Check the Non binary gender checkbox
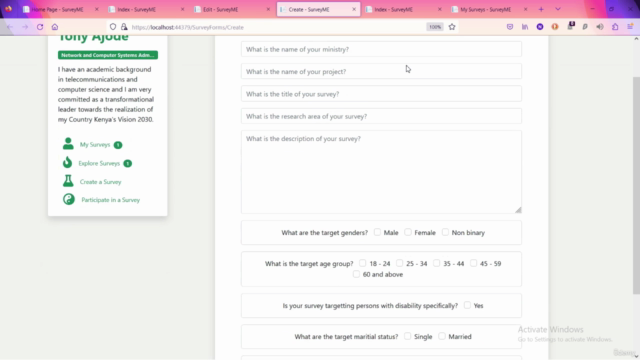This screenshot has height=360, width=640. [445, 232]
